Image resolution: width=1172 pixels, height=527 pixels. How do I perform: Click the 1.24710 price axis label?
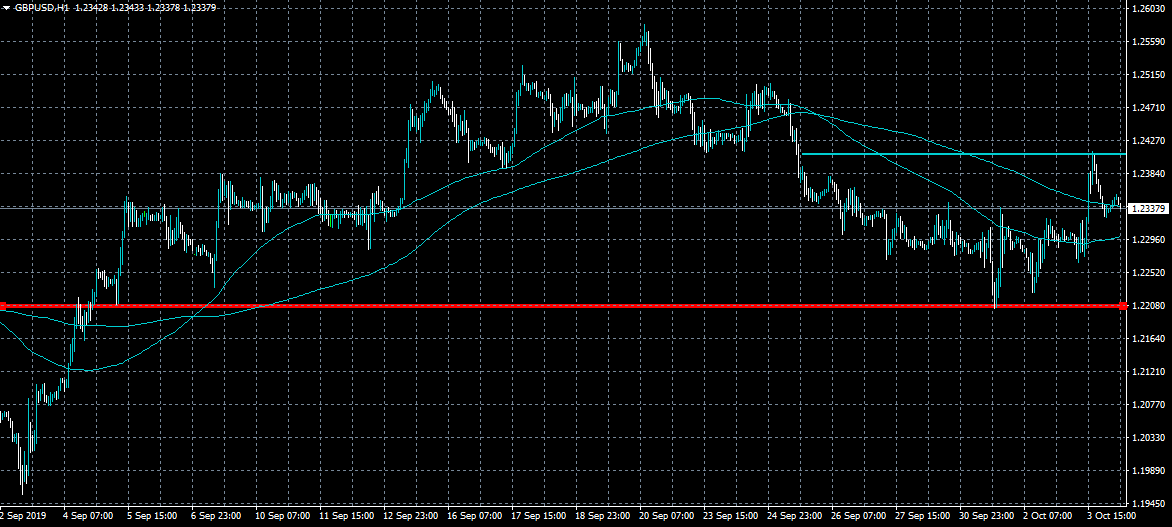pyautogui.click(x=1148, y=108)
